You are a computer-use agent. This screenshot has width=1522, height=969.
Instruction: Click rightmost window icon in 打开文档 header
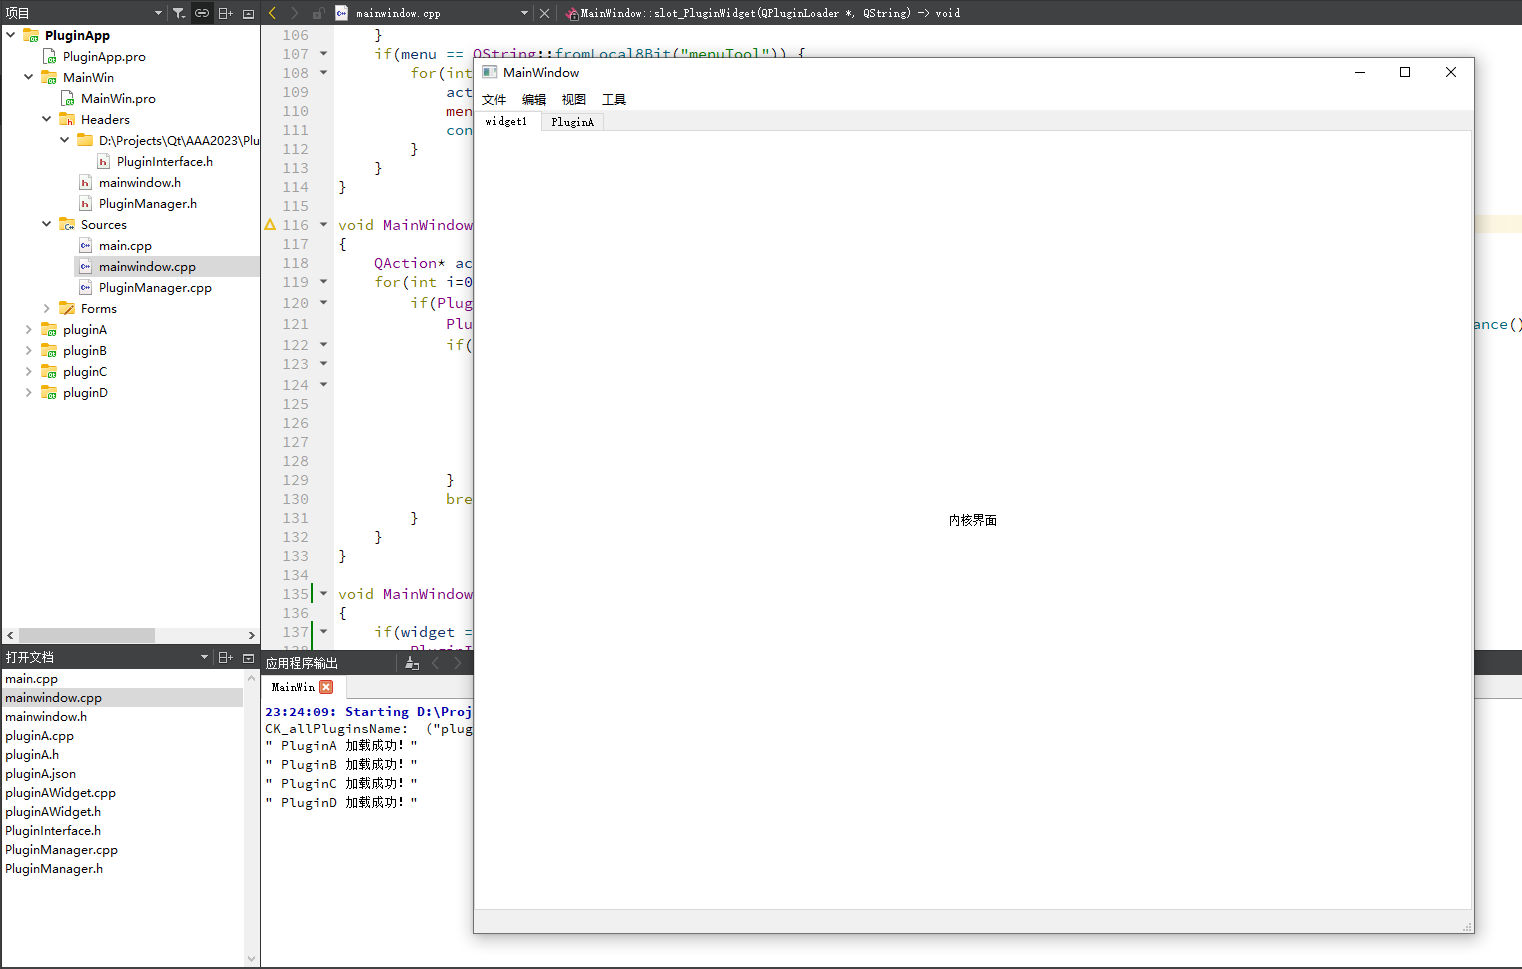tap(249, 657)
